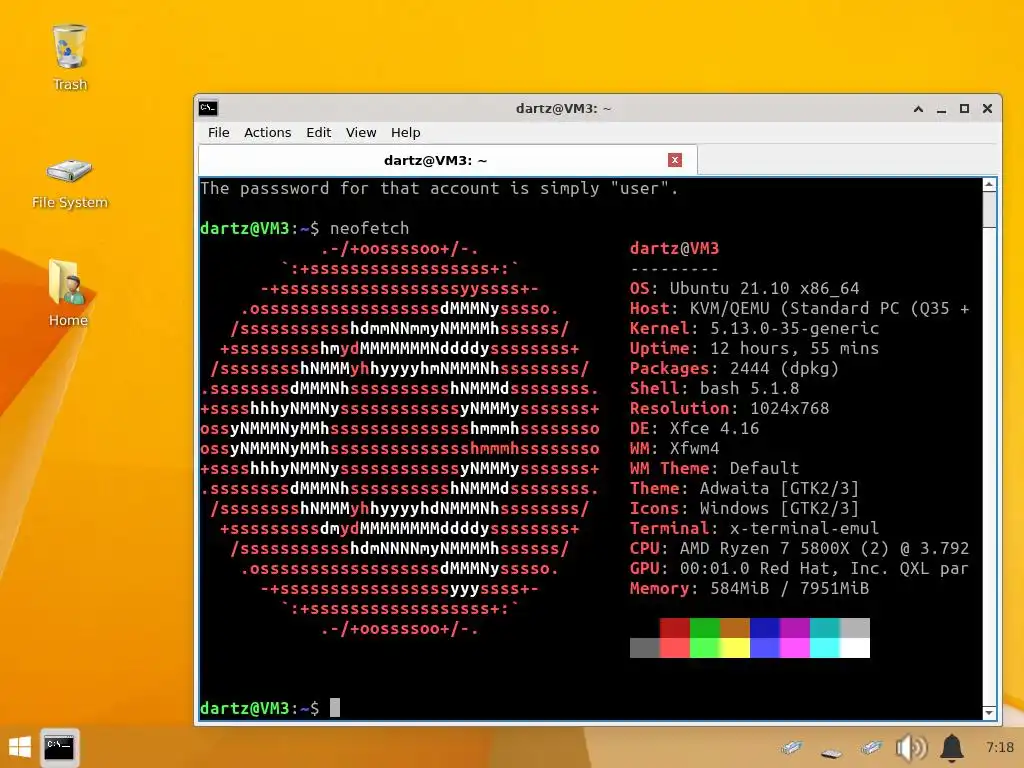Viewport: 1024px width, 768px height.
Task: Click the "Shell: bash 5.1.8" line
Action: pyautogui.click(x=714, y=388)
